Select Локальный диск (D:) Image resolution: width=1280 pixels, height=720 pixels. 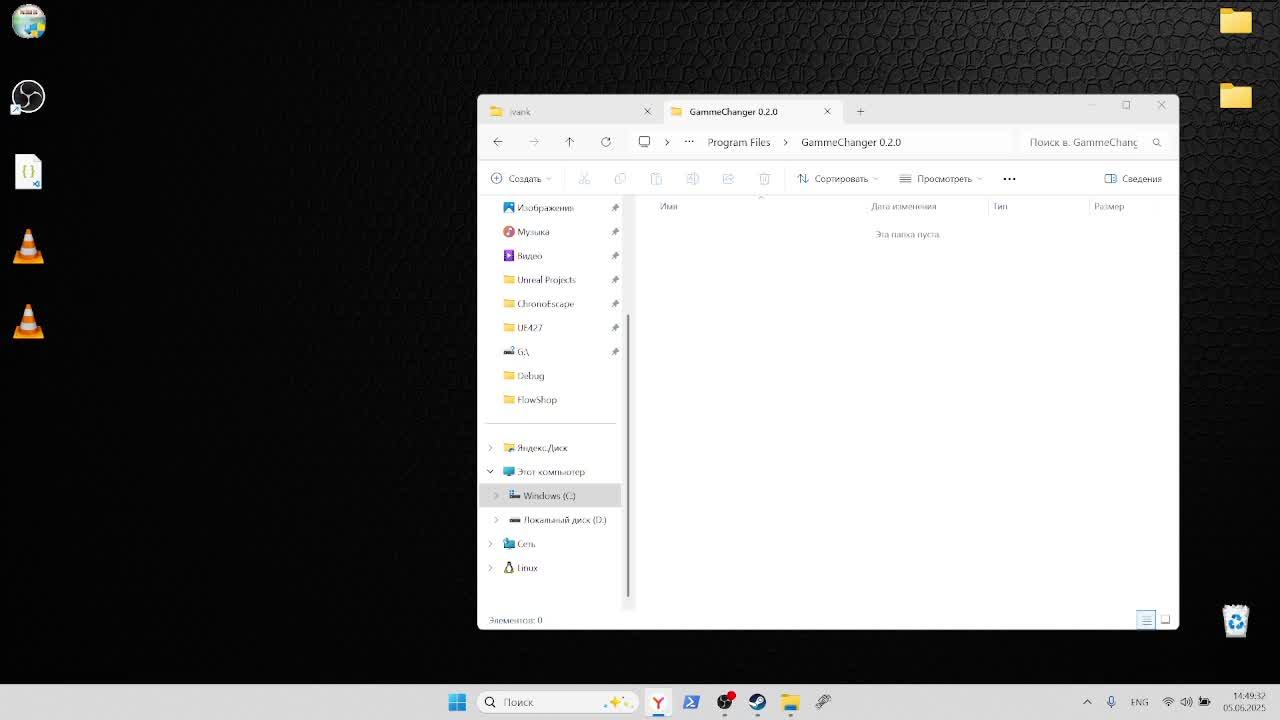coord(564,520)
